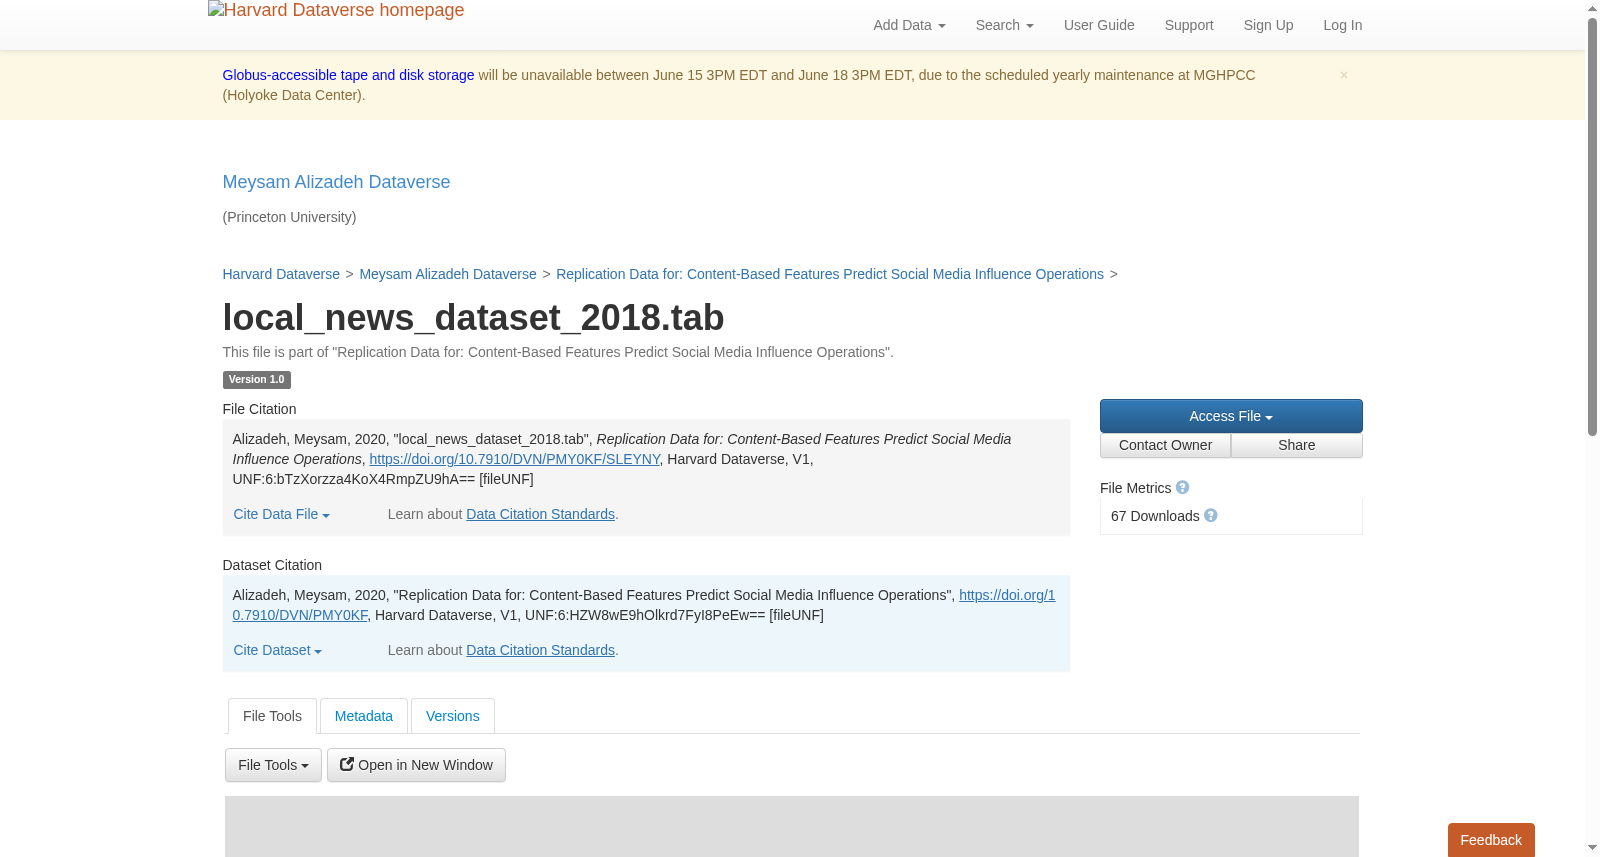1600x857 pixels.
Task: Open the User Guide menu item
Action: point(1099,25)
